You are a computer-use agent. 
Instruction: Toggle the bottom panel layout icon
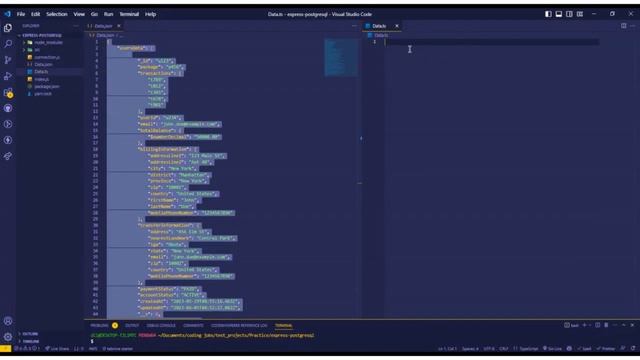[559, 14]
